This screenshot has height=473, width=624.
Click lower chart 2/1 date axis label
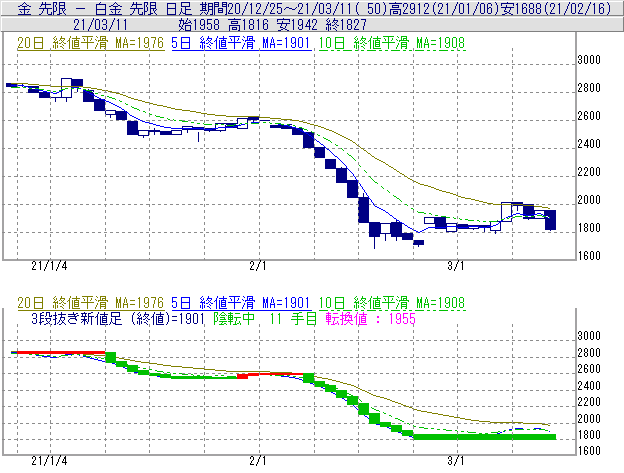[258, 461]
